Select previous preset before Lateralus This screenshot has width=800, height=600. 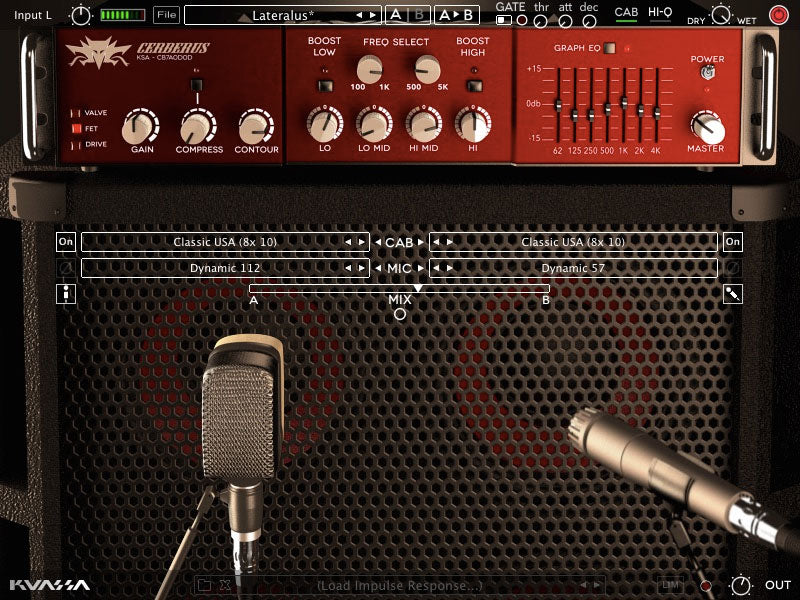coord(359,15)
